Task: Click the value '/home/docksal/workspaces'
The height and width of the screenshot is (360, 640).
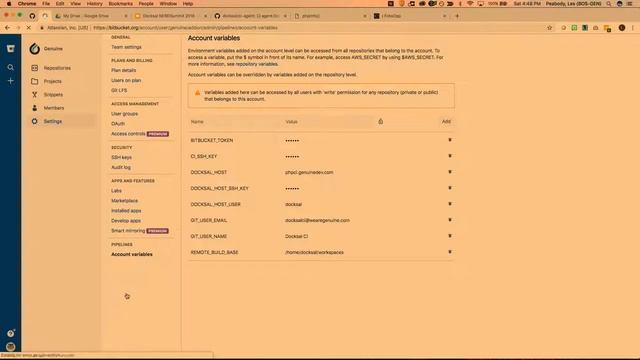Action: (x=314, y=252)
